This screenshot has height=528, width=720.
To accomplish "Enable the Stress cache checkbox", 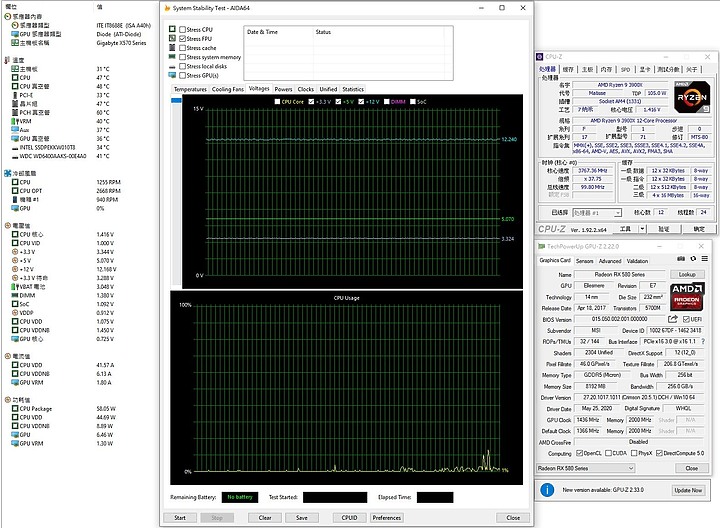I will pyautogui.click(x=182, y=48).
